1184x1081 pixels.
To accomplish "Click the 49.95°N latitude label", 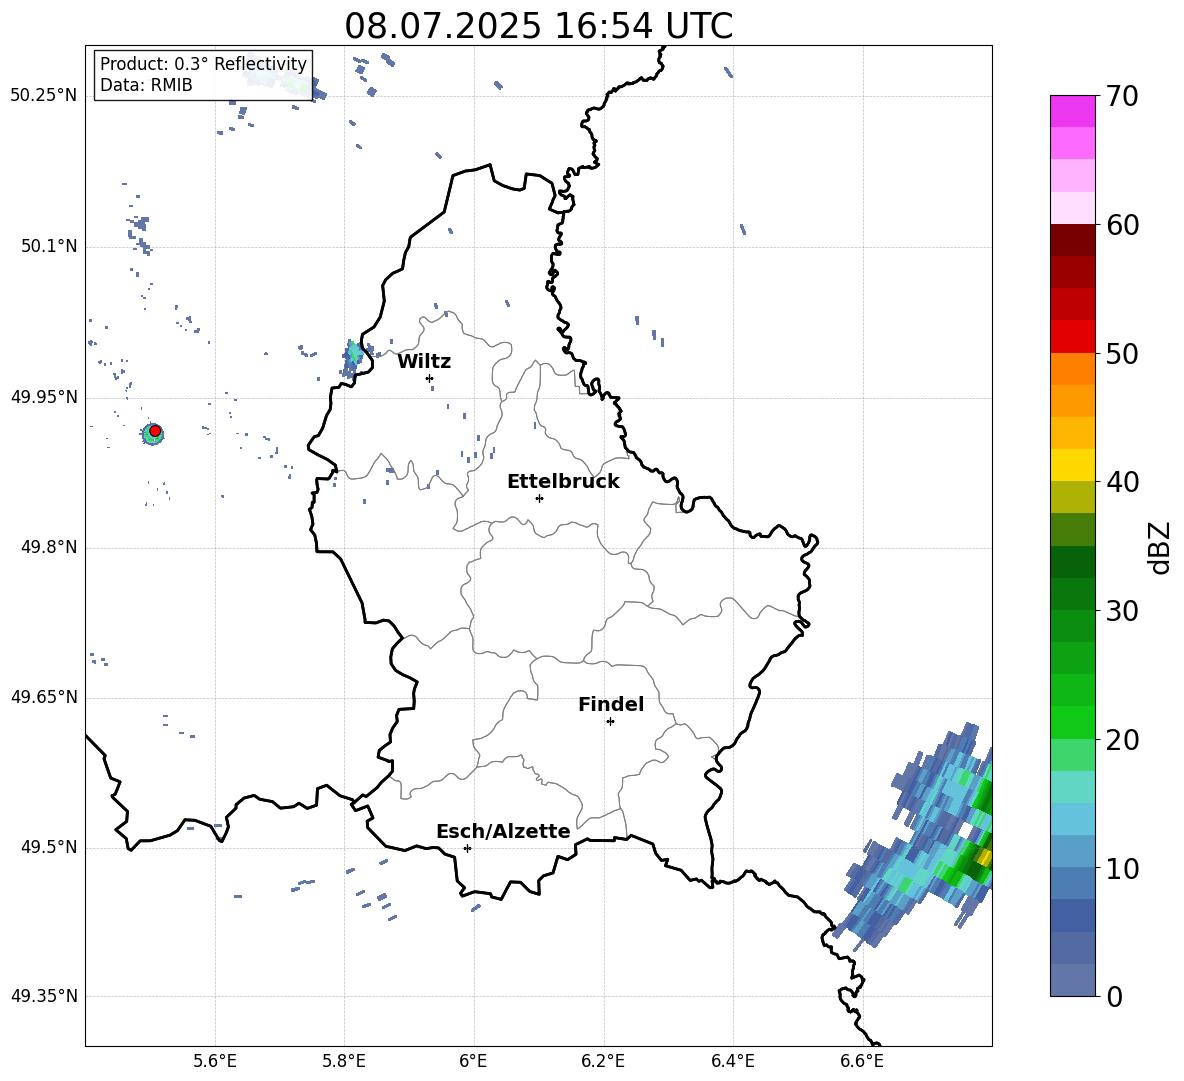I will [x=44, y=397].
